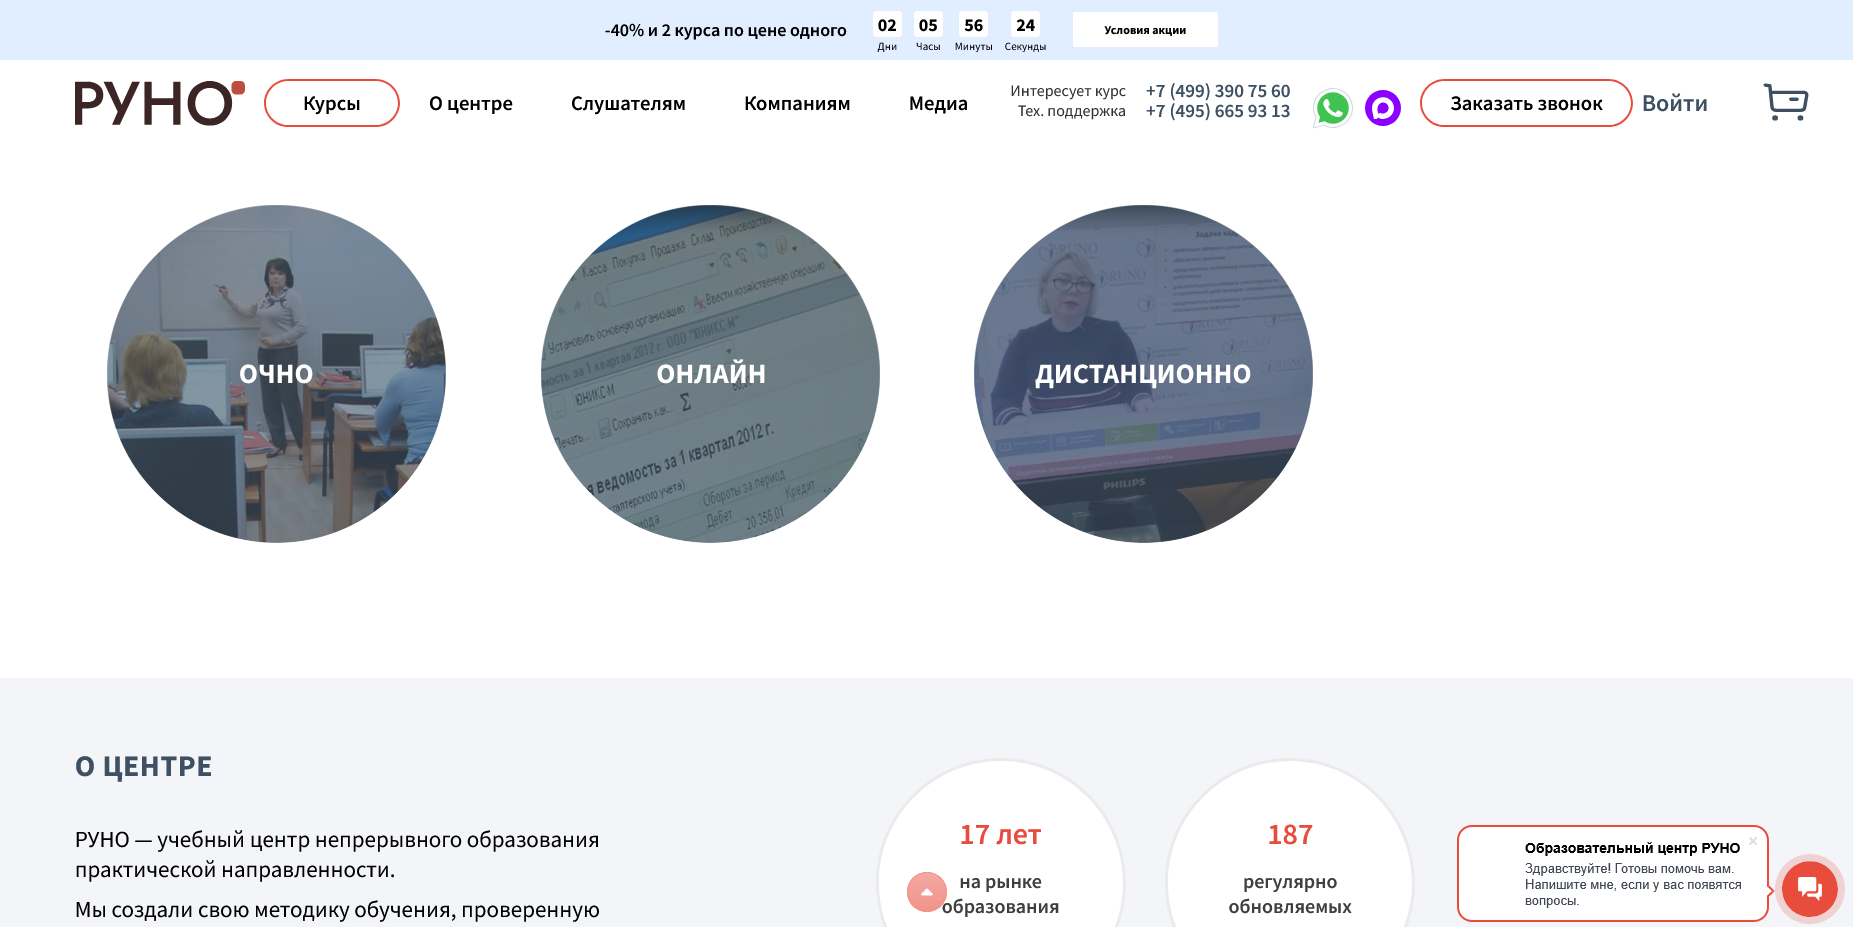Click Условия акции button

click(x=1145, y=30)
